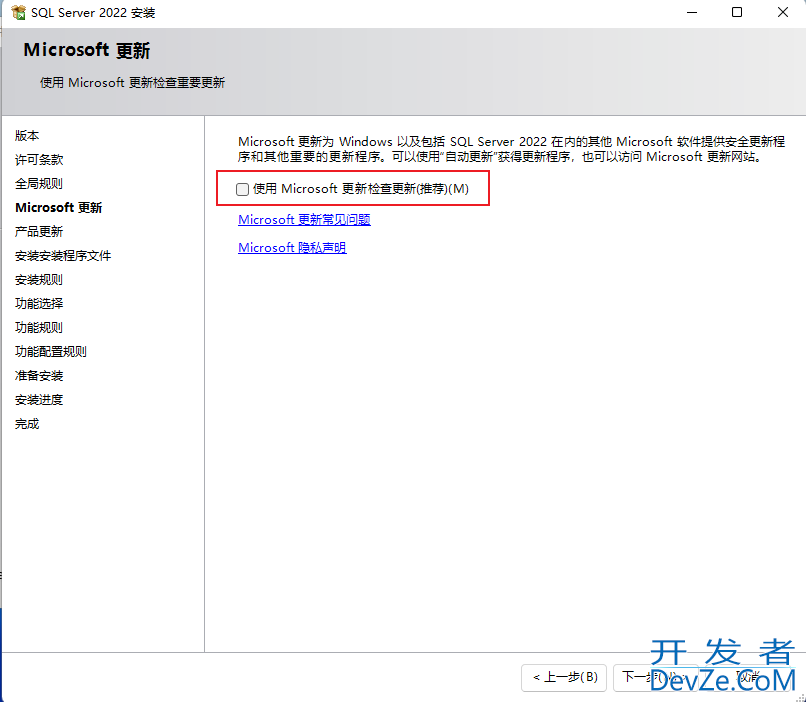The width and height of the screenshot is (806, 702).
Task: Select 全局规则 step in sidebar
Action: pyautogui.click(x=39, y=183)
